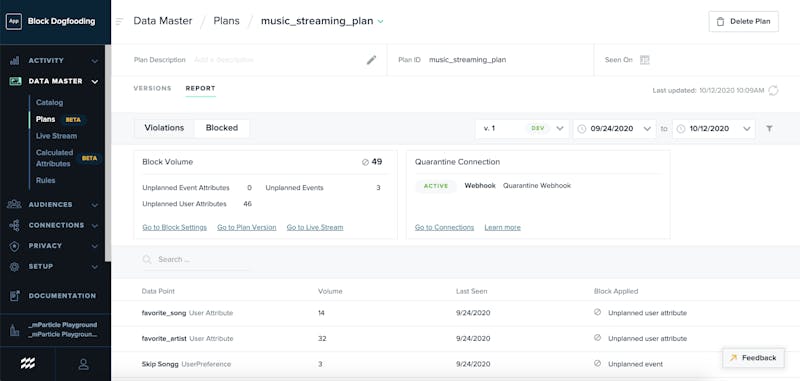Expand the music_streaming_plan name dropdown

[380, 21]
